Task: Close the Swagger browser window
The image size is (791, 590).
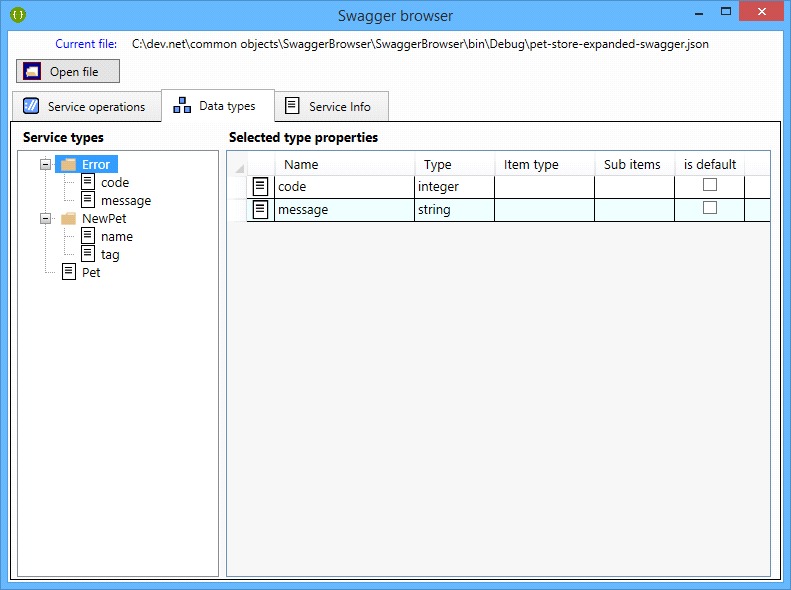Action: click(x=761, y=11)
